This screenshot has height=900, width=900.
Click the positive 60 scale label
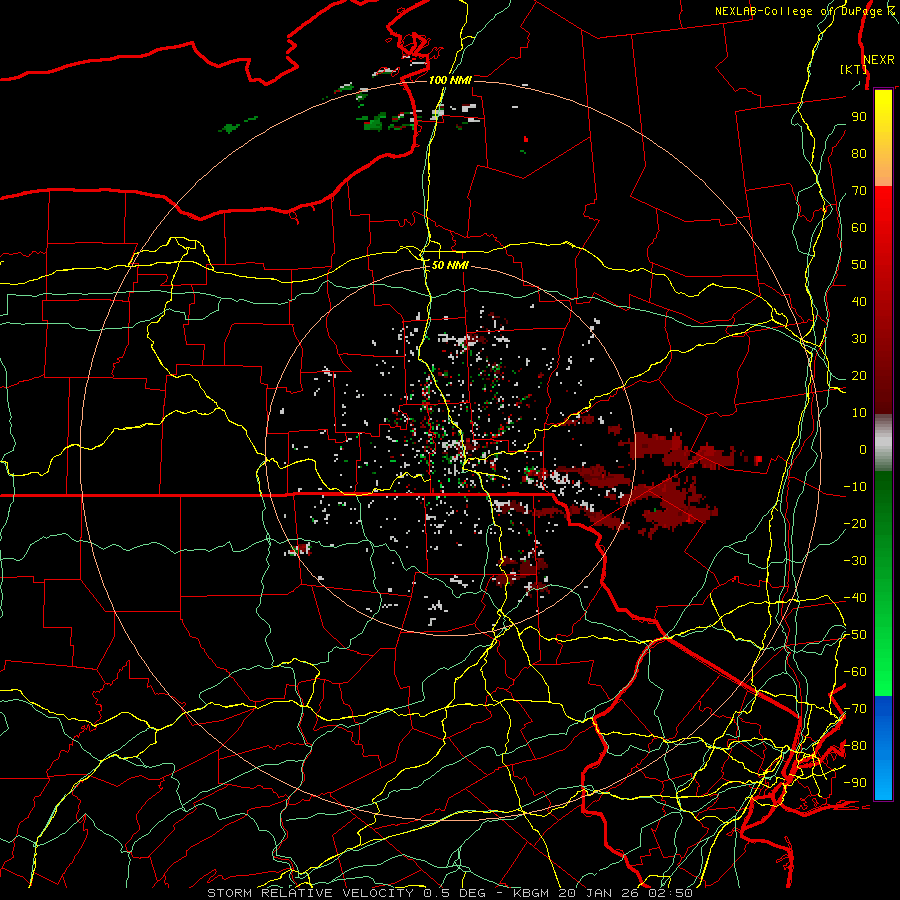[x=859, y=227]
